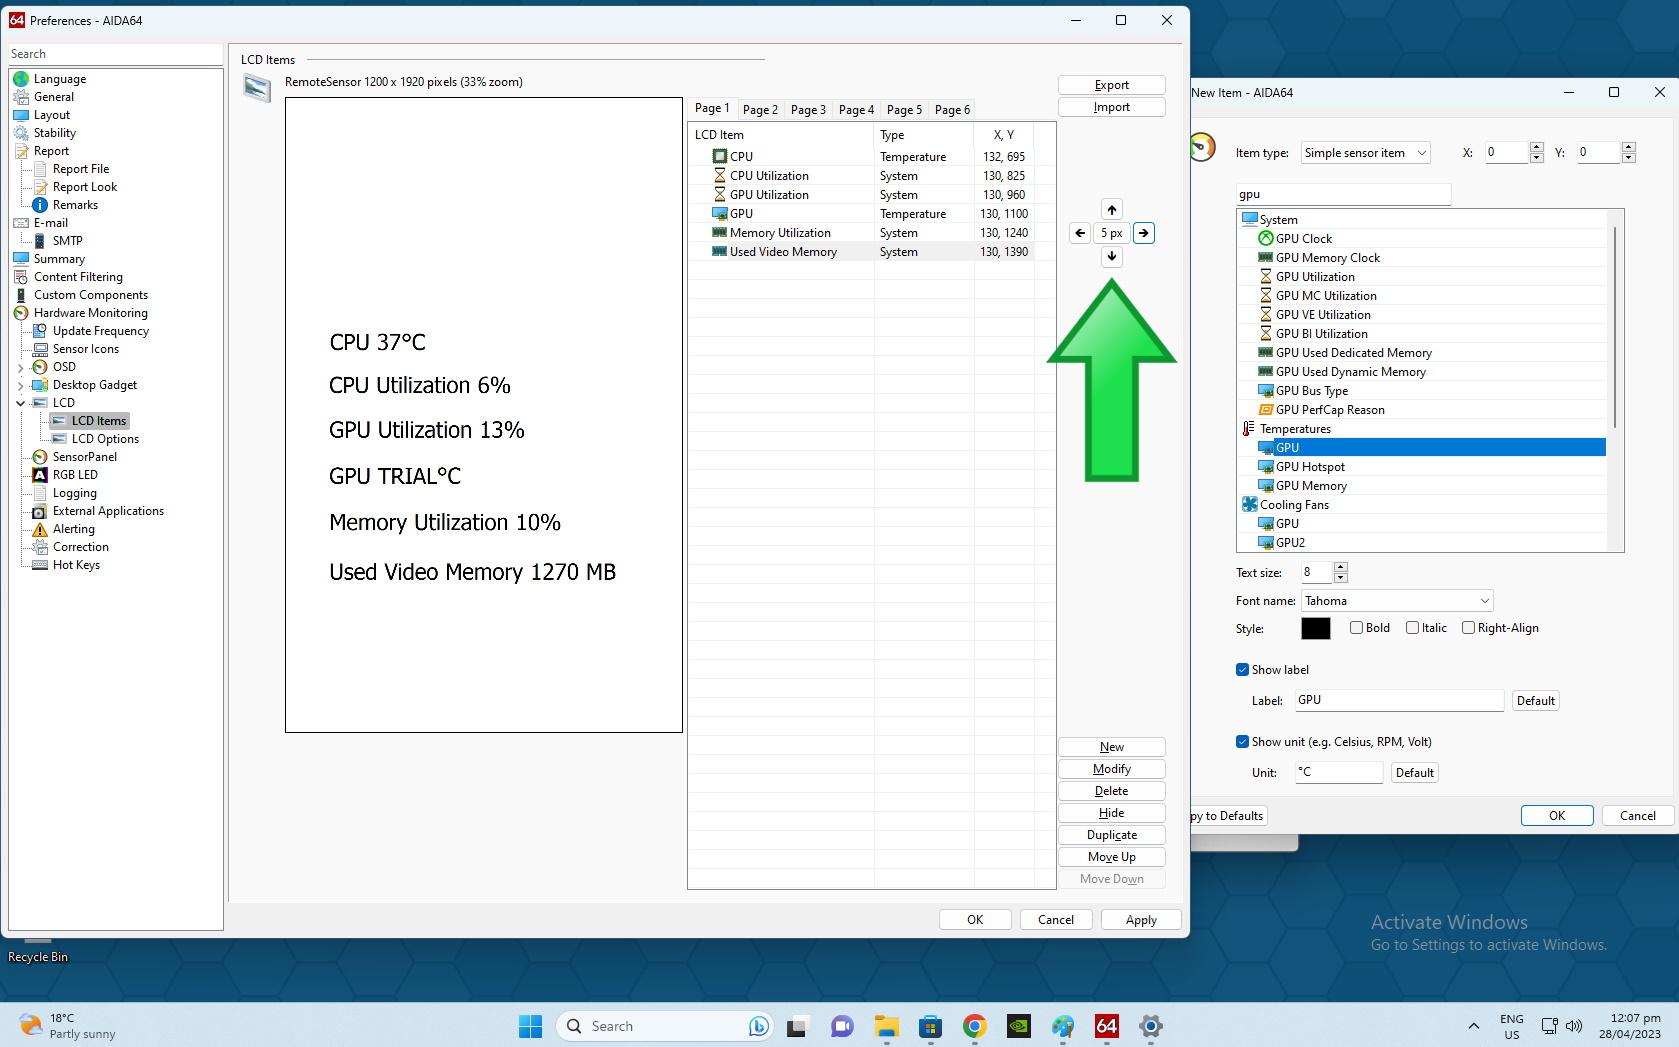Enable the Italic style checkbox
This screenshot has height=1047, width=1679.
[1412, 628]
